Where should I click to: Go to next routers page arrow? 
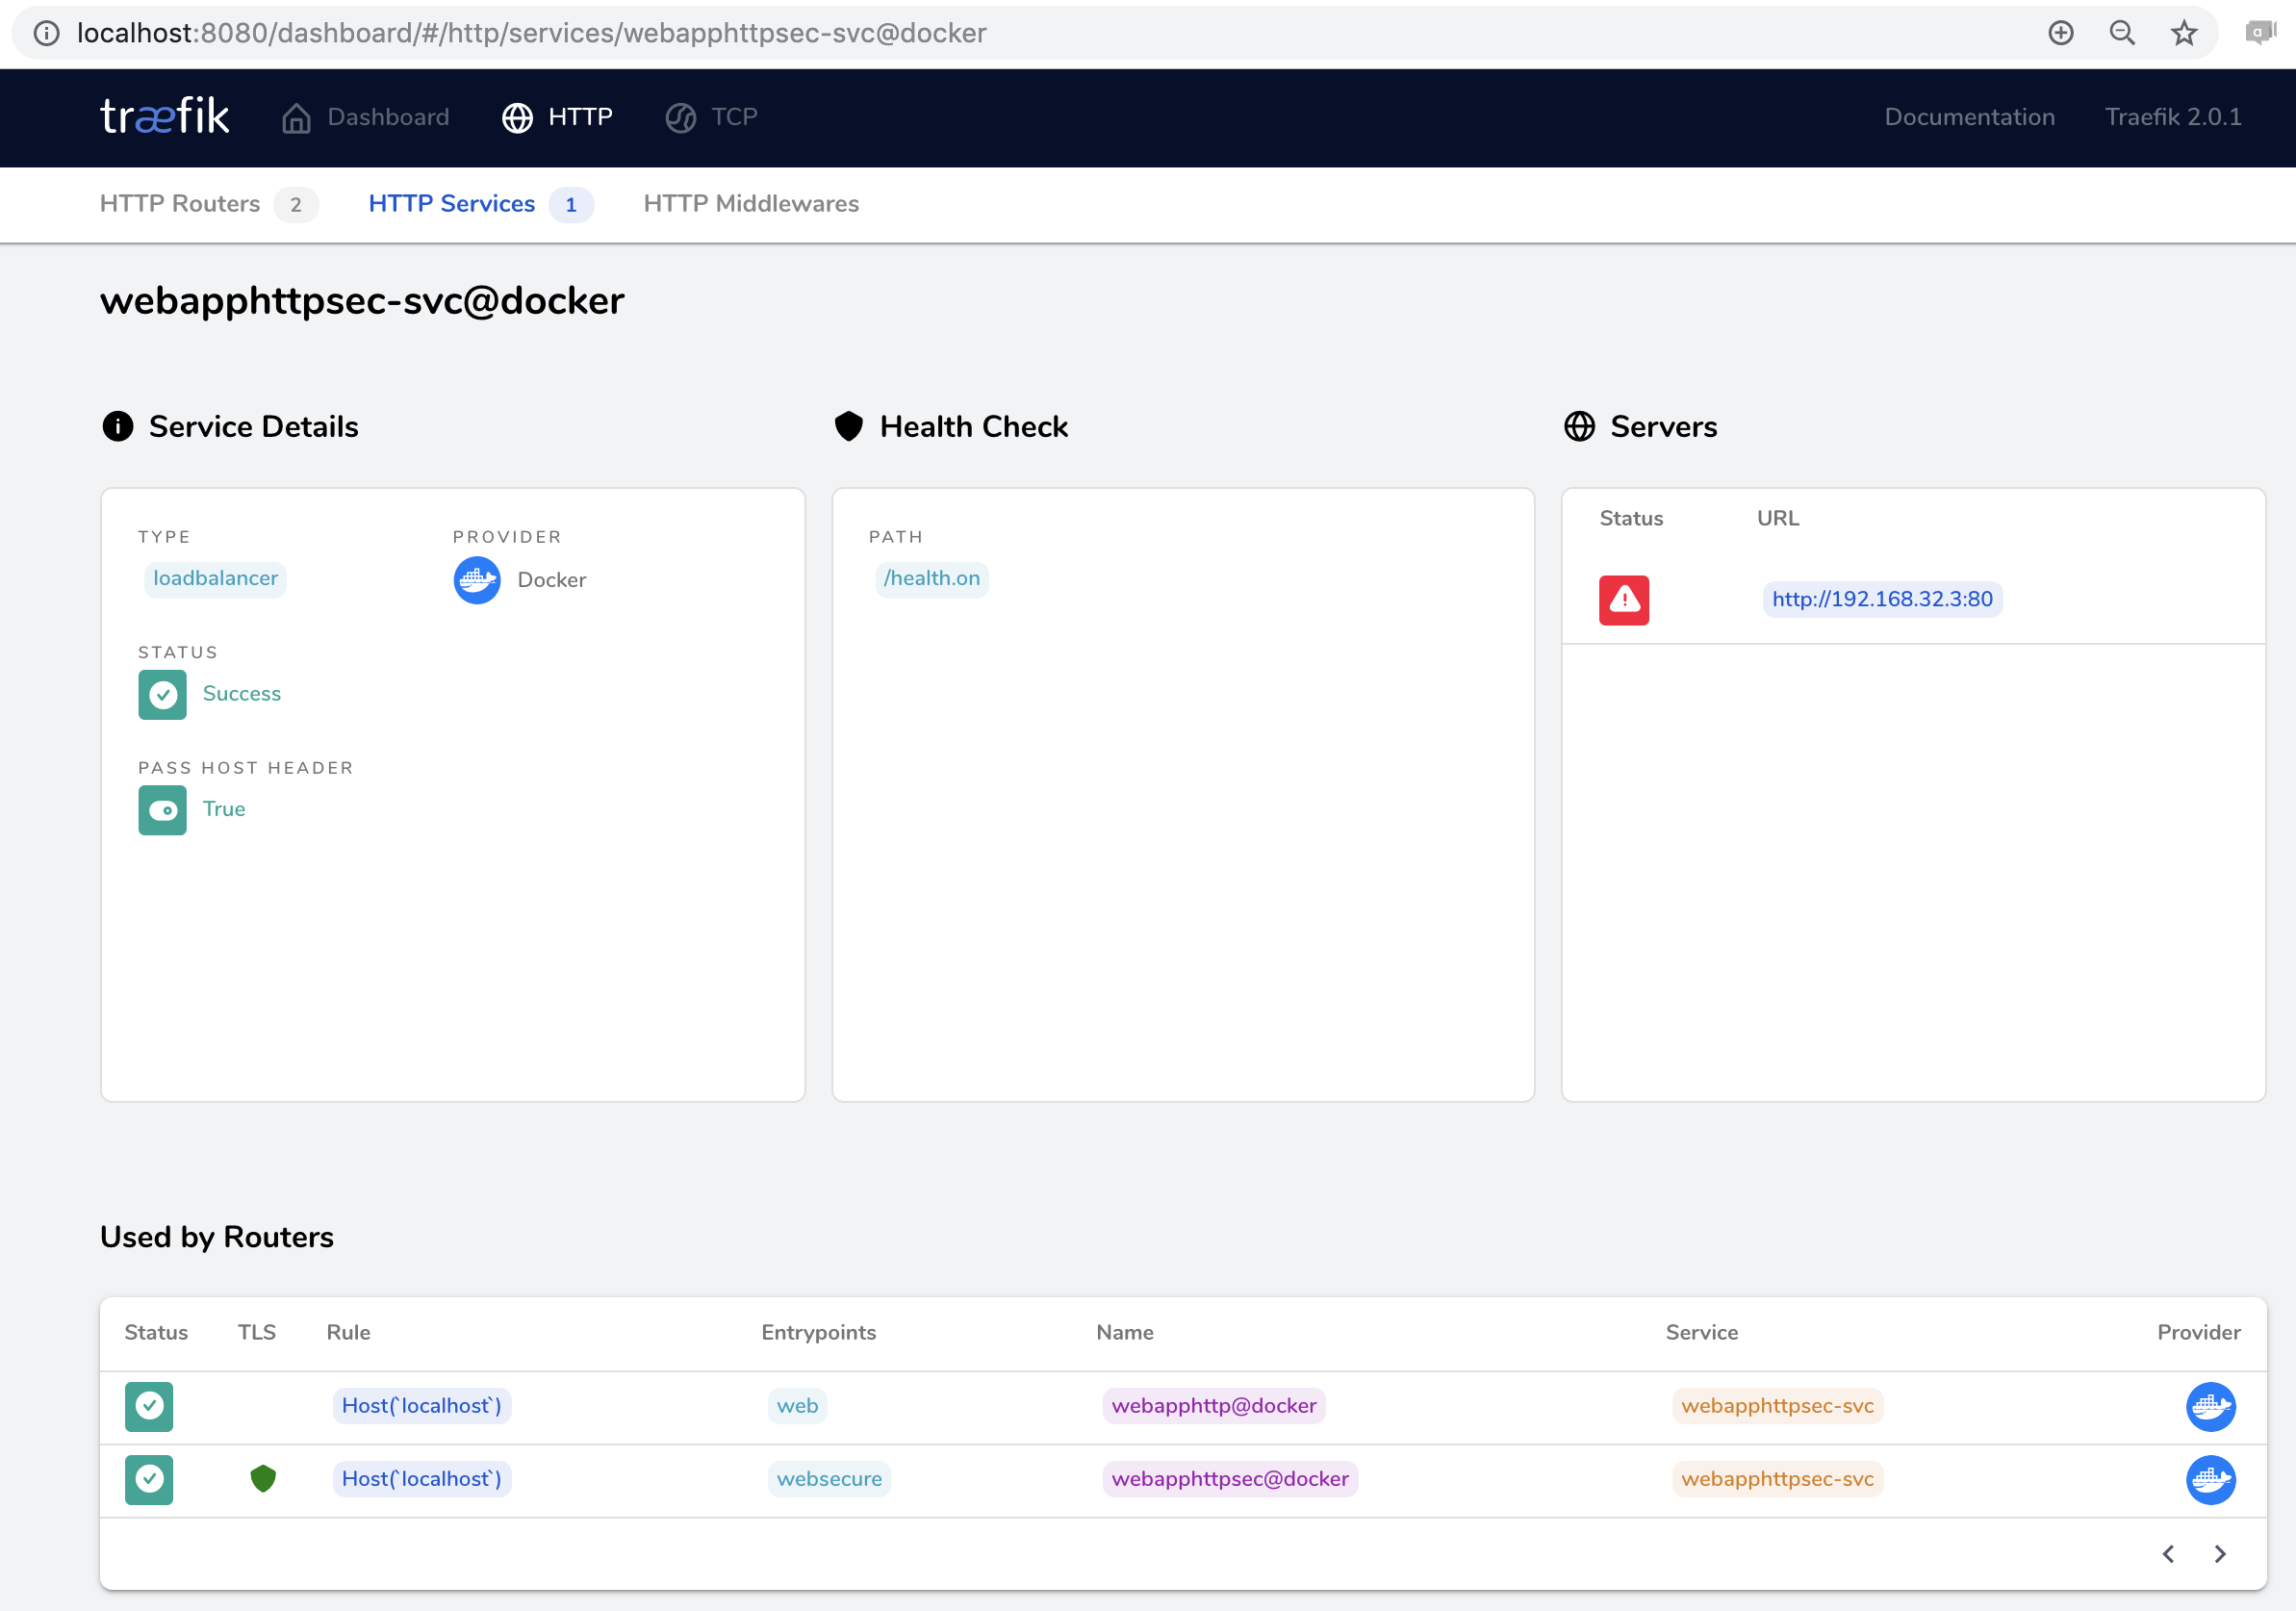click(2220, 1554)
